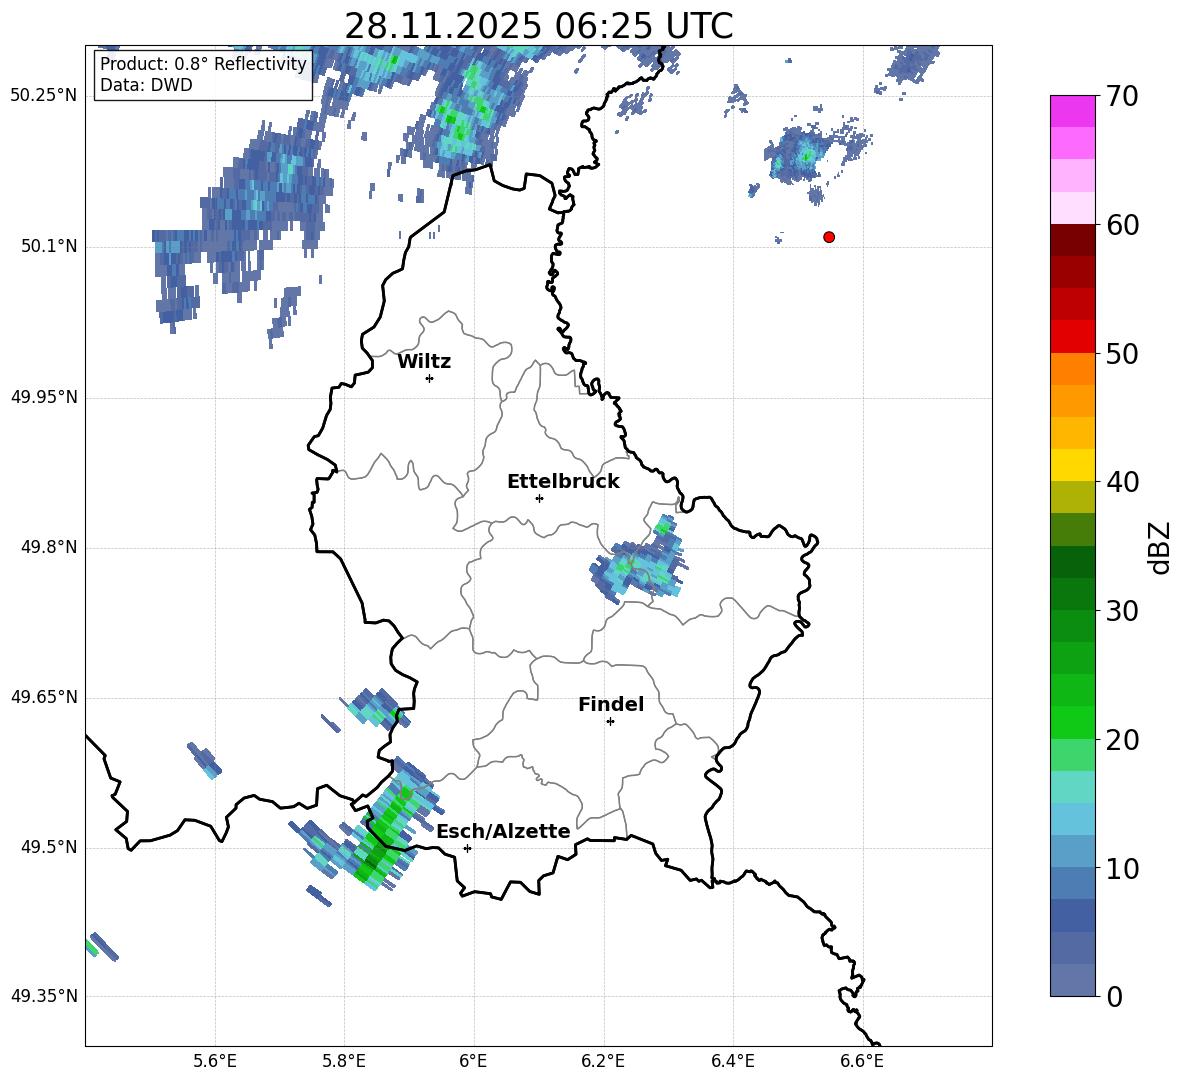Click the Esch/Alzette station cross marker
This screenshot has height=1081, width=1184.
pyautogui.click(x=467, y=848)
